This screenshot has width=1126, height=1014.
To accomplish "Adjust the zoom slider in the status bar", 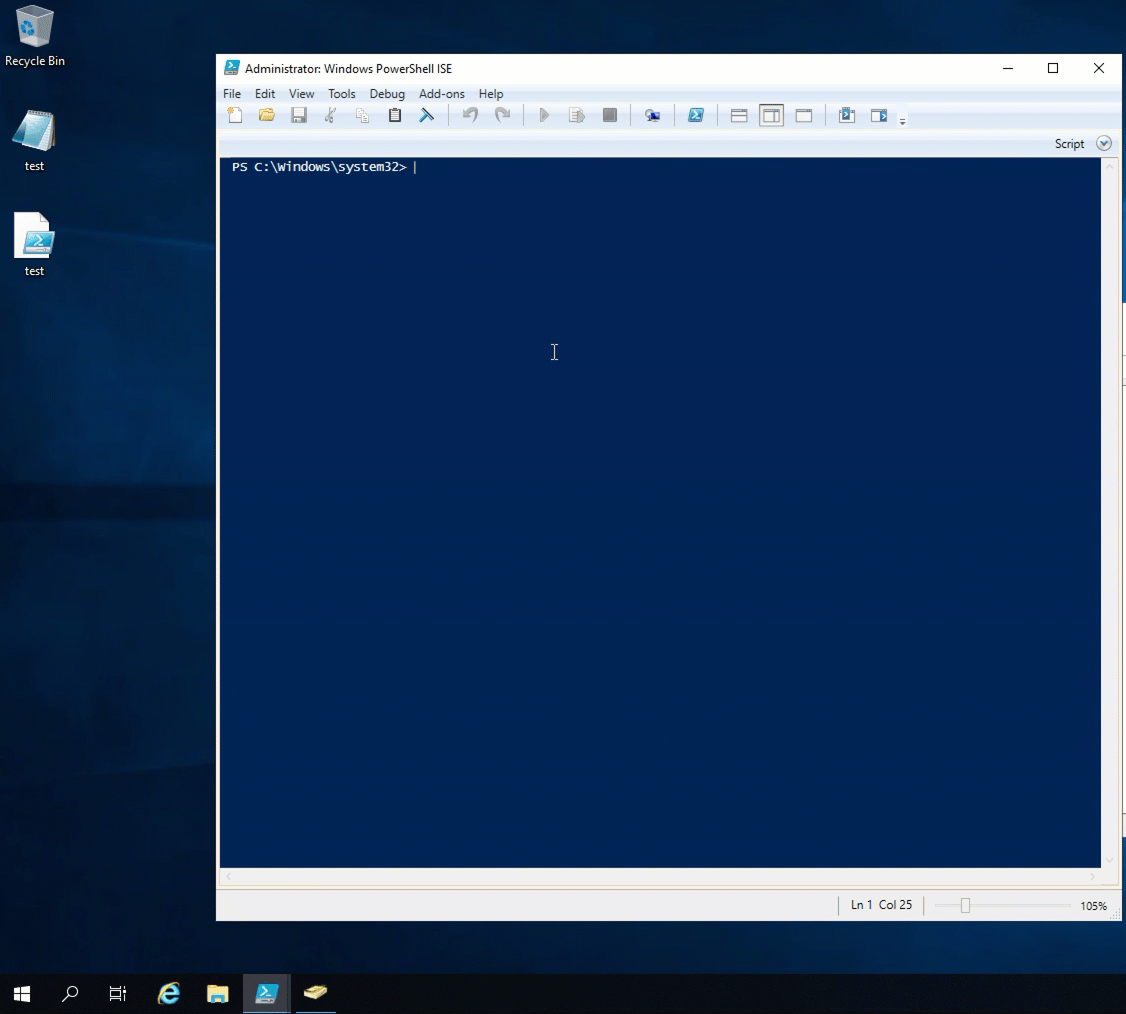I will pos(965,906).
